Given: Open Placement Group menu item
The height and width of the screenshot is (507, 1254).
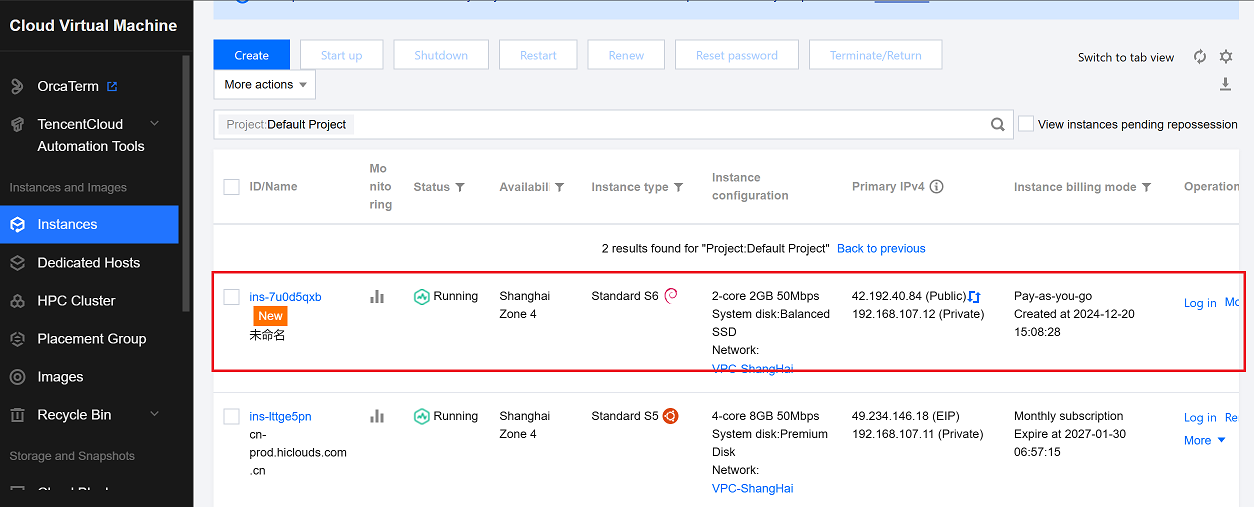Looking at the screenshot, I should 89,339.
